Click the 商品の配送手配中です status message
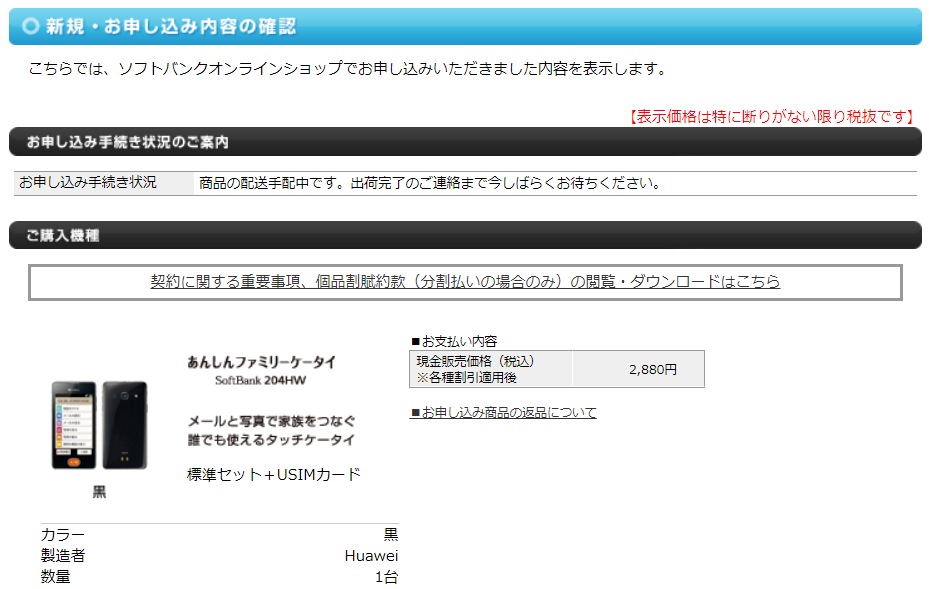929x589 pixels. pyautogui.click(x=430, y=183)
